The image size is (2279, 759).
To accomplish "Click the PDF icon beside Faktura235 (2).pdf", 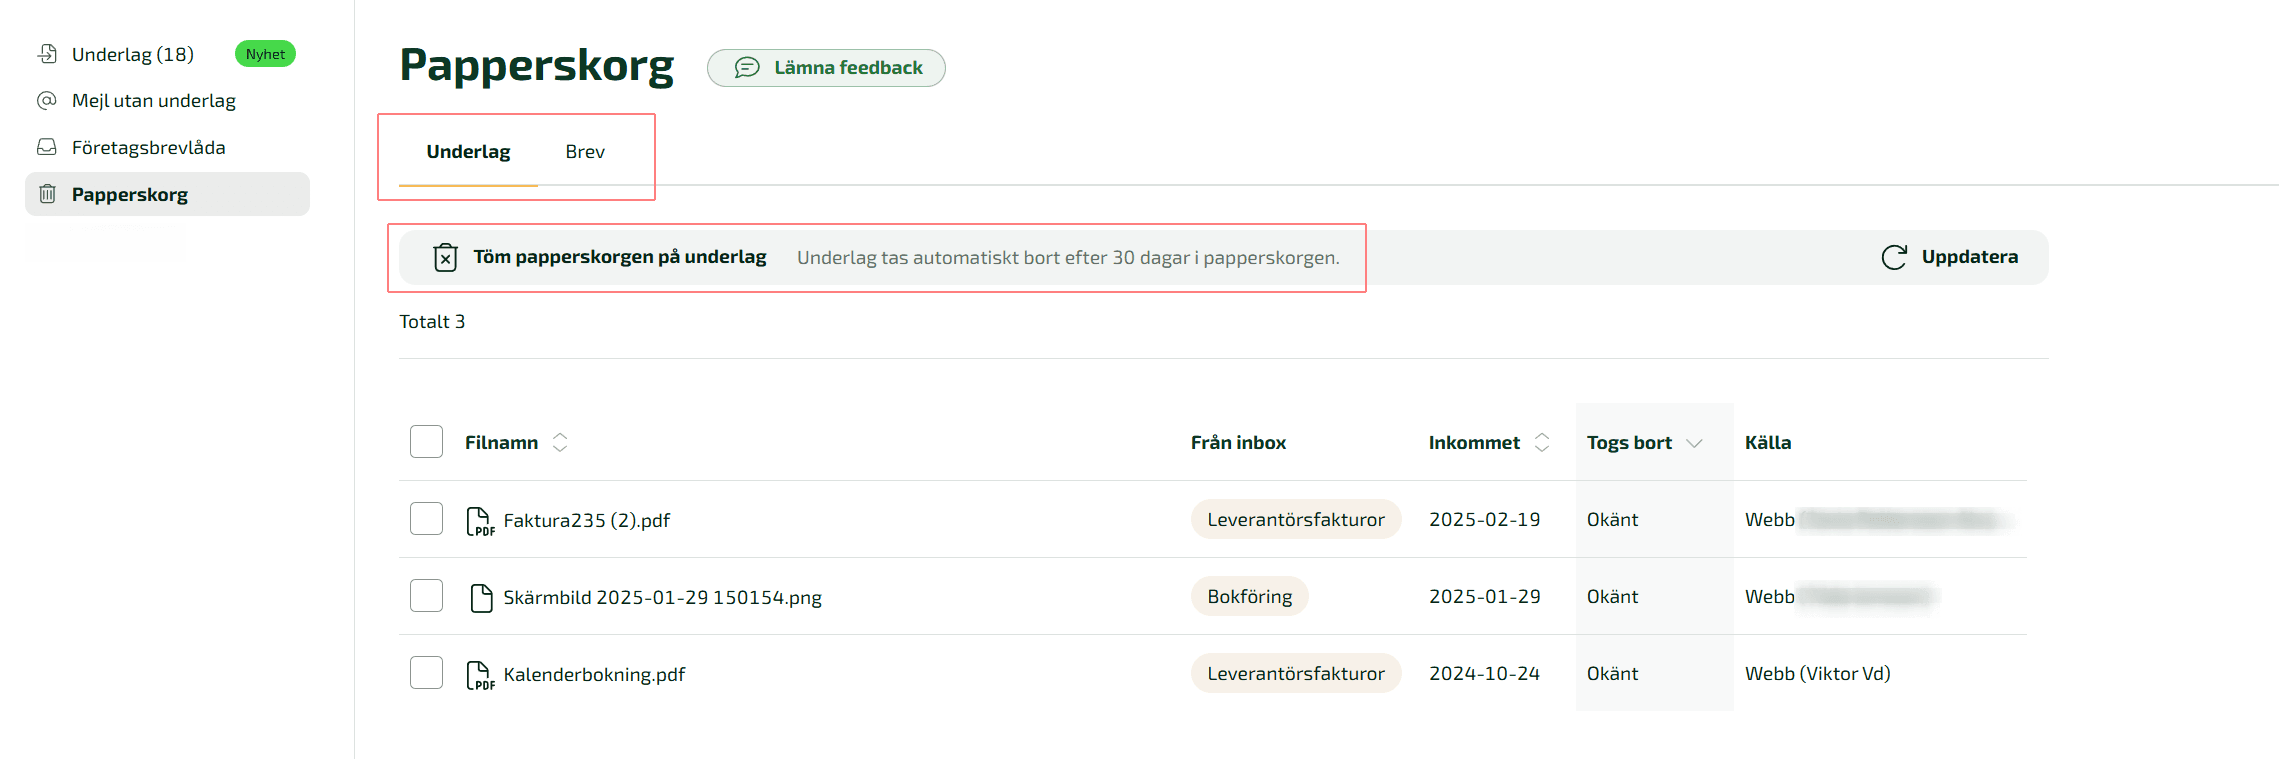I will click(x=480, y=521).
